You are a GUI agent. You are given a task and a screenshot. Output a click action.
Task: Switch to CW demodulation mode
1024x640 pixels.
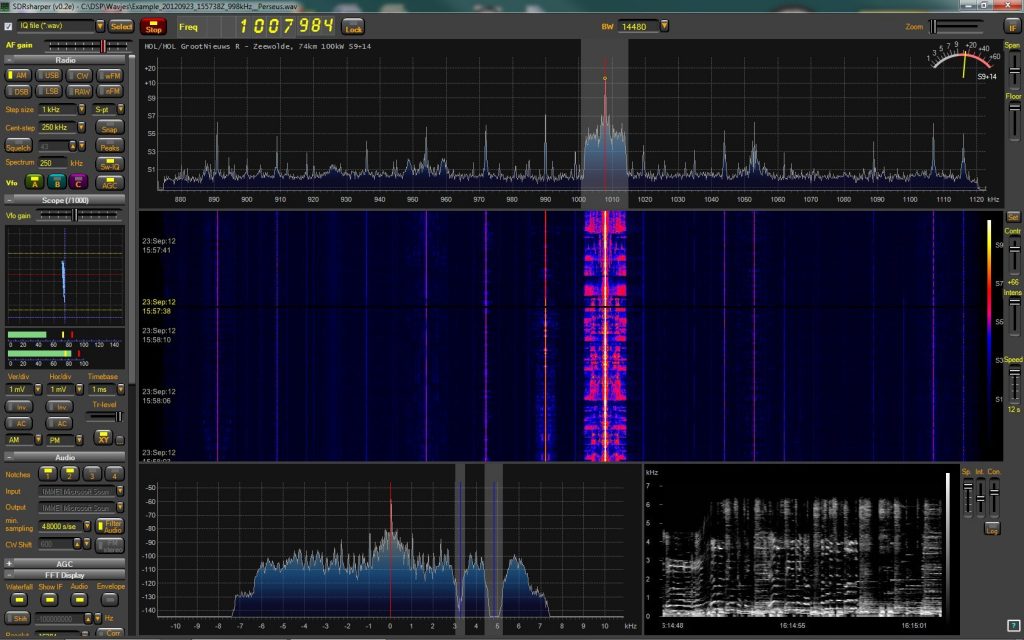click(80, 75)
